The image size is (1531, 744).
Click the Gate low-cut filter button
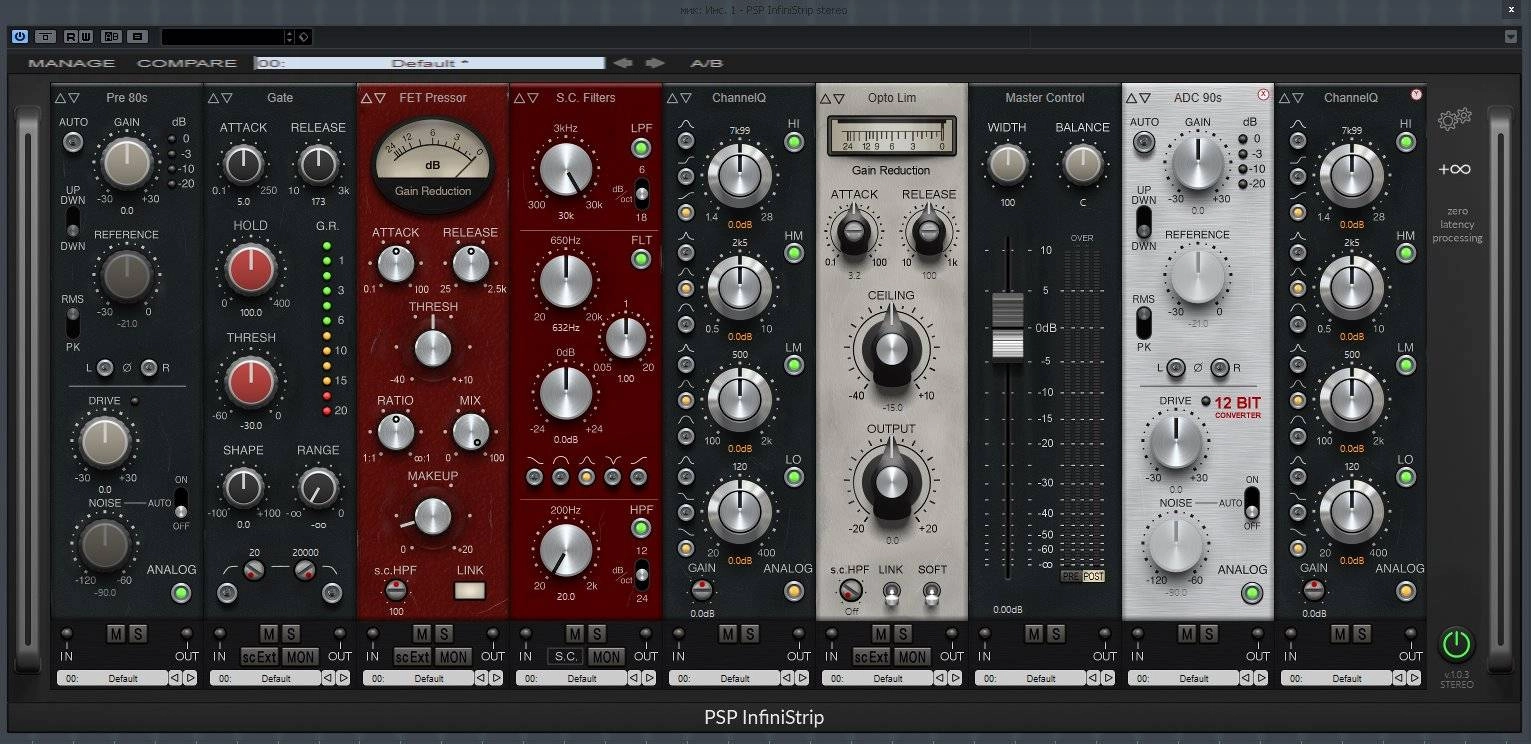tap(228, 593)
